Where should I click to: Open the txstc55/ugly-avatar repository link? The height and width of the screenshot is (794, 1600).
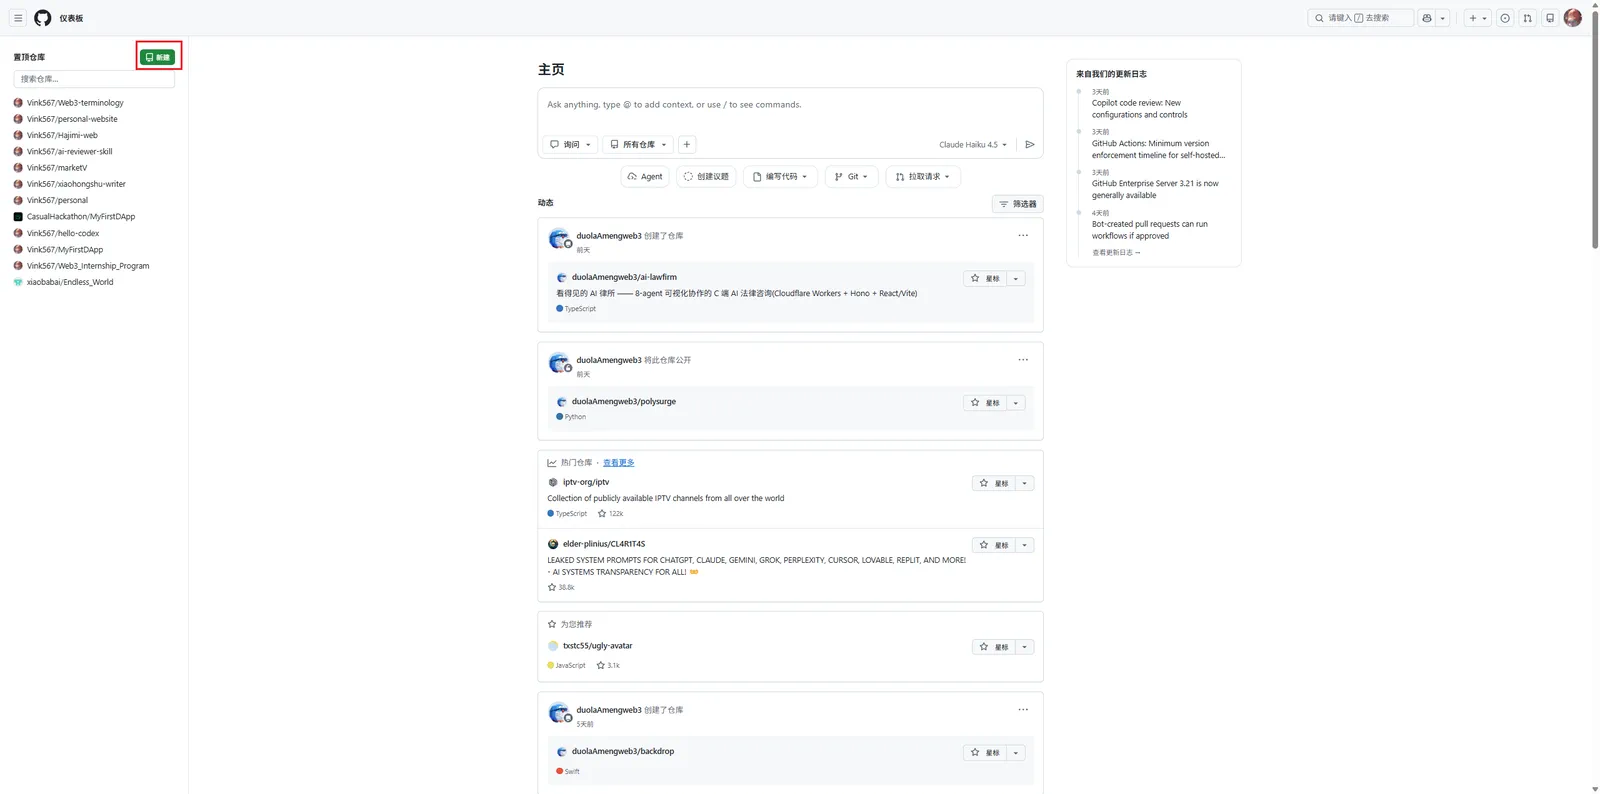(x=597, y=646)
